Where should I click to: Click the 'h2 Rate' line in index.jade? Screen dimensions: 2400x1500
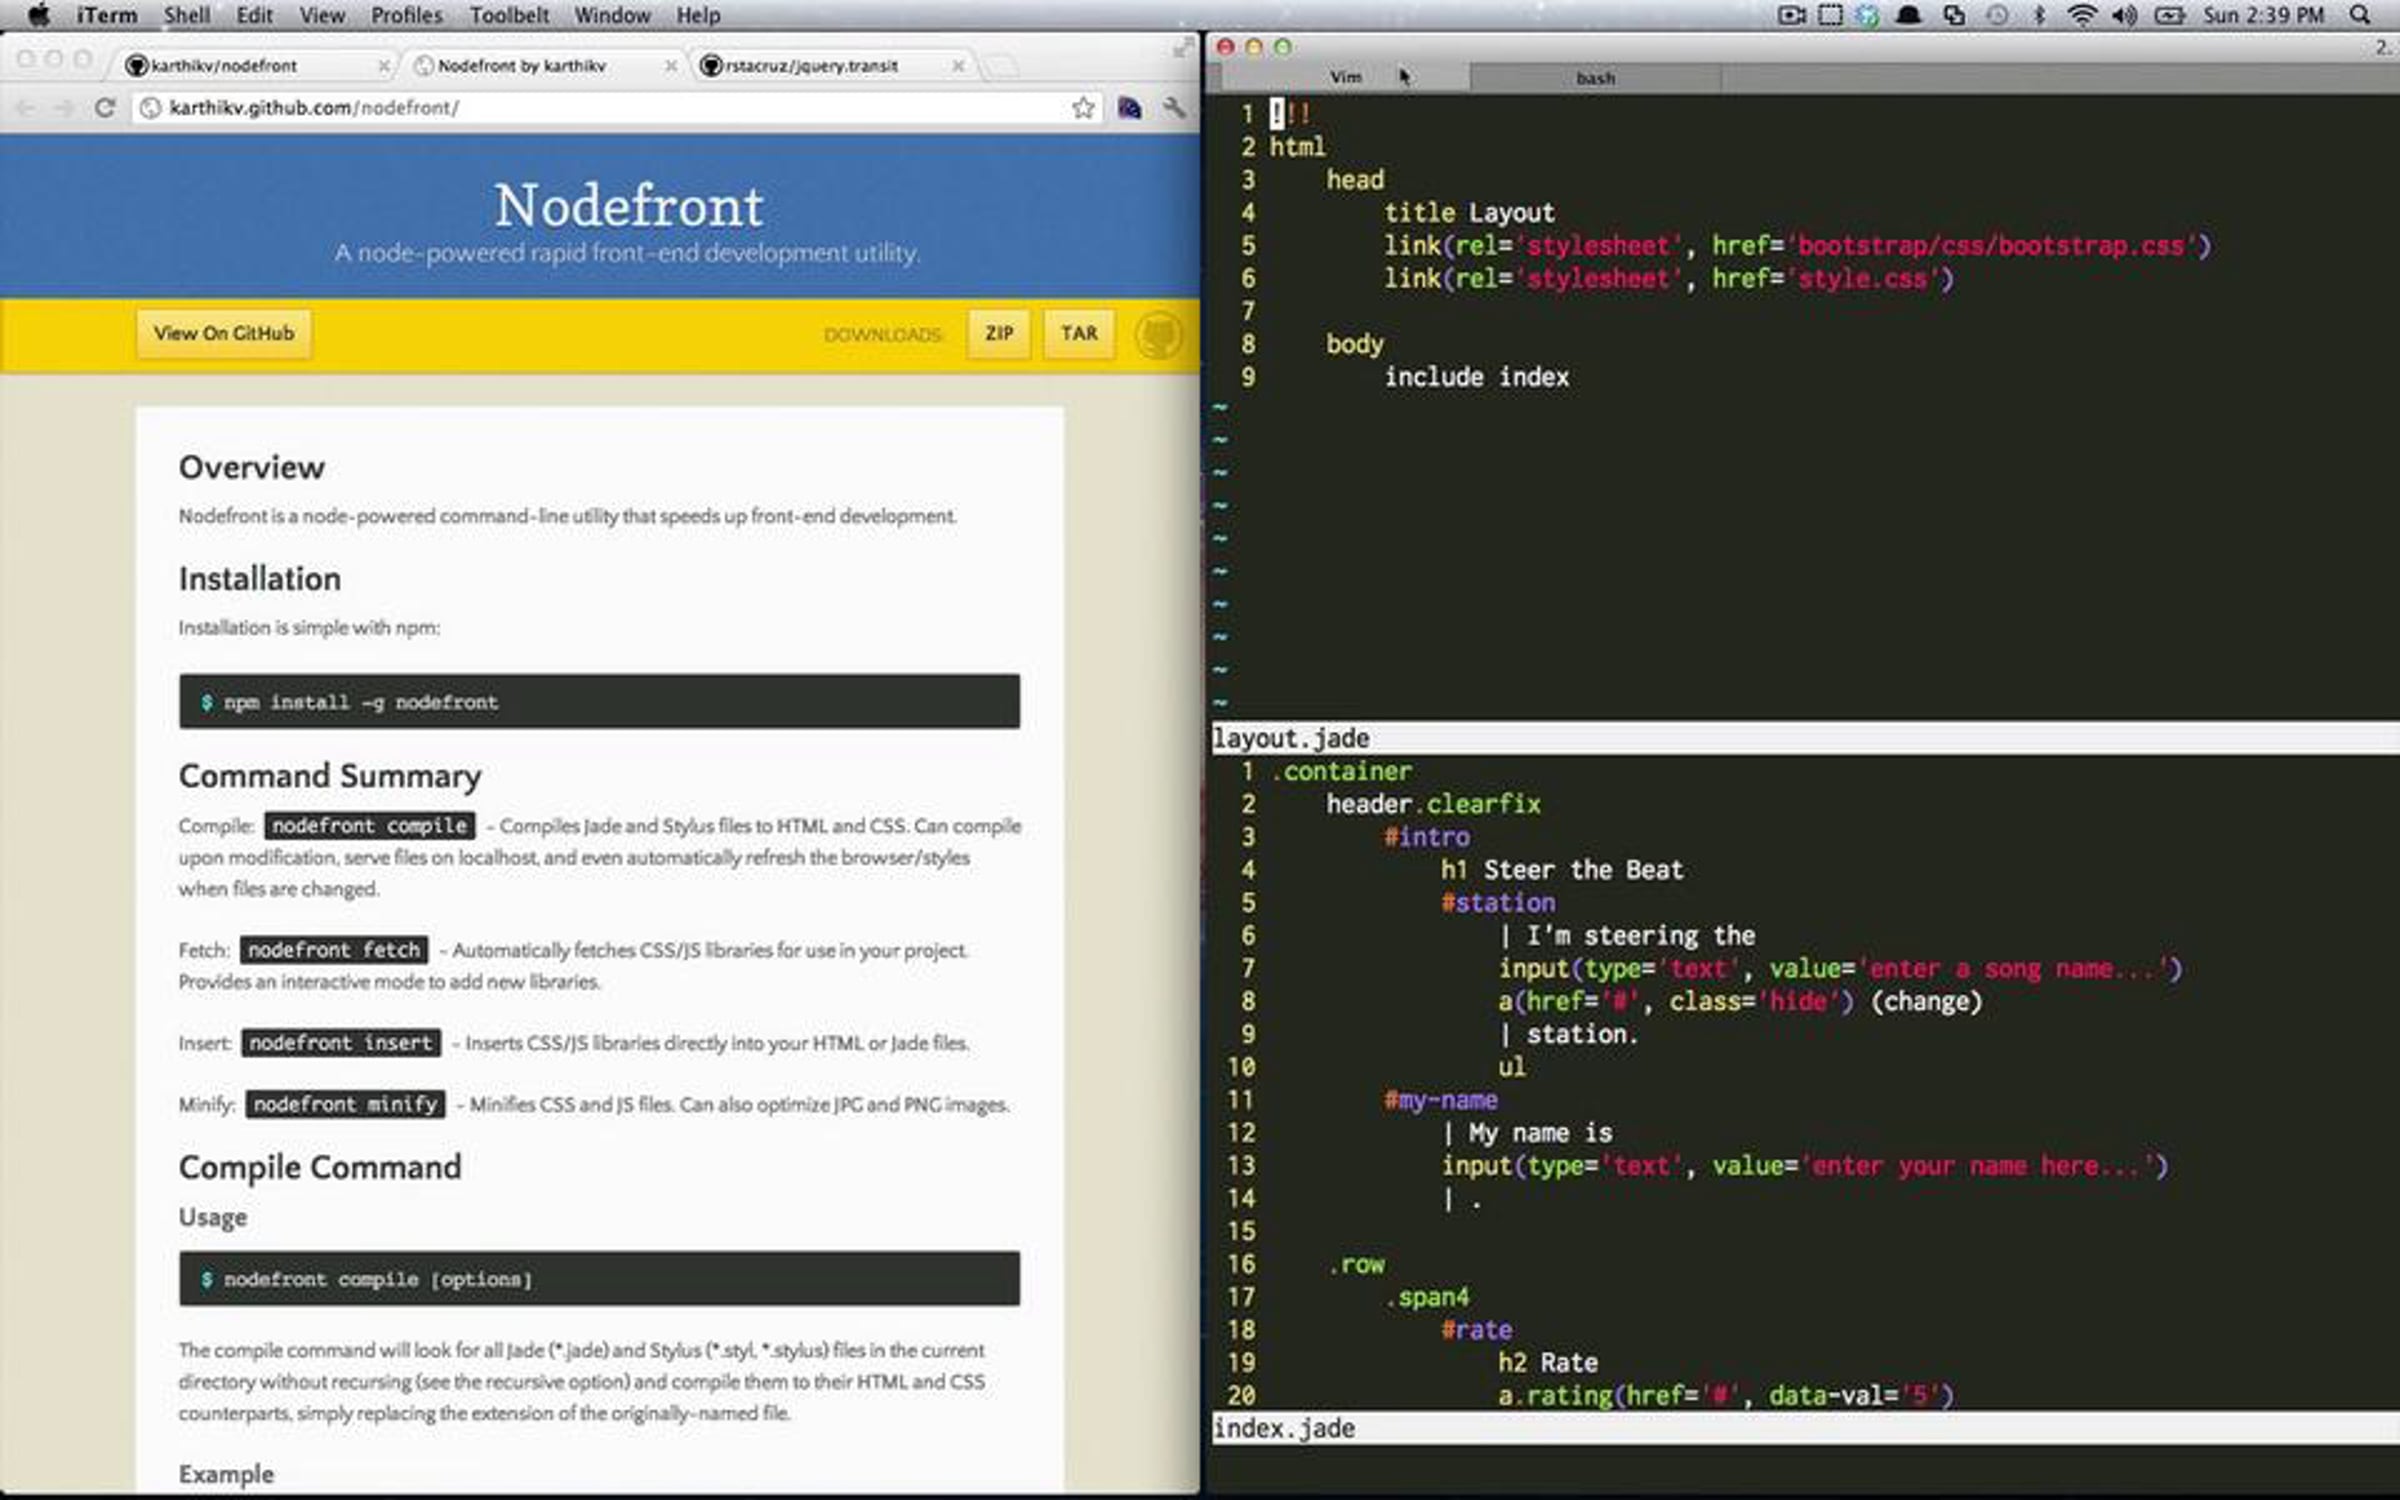pos(1548,1363)
